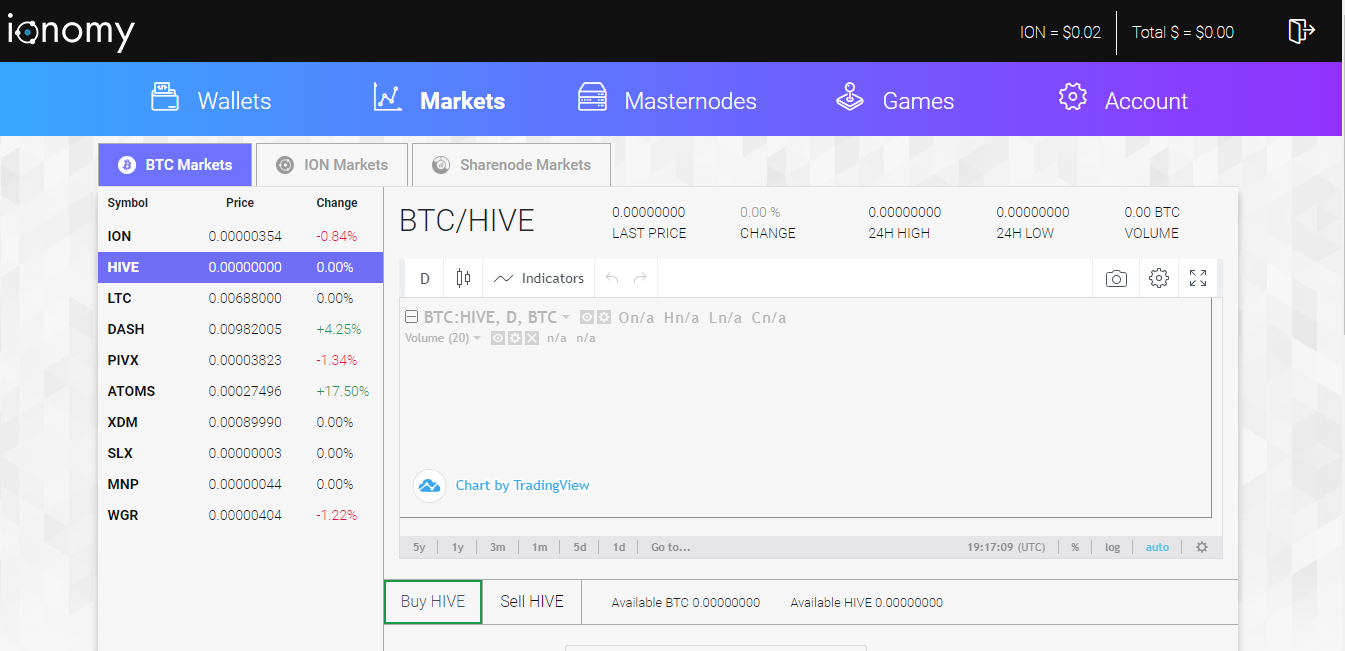
Task: Select the HIVE market row
Action: pyautogui.click(x=240, y=267)
